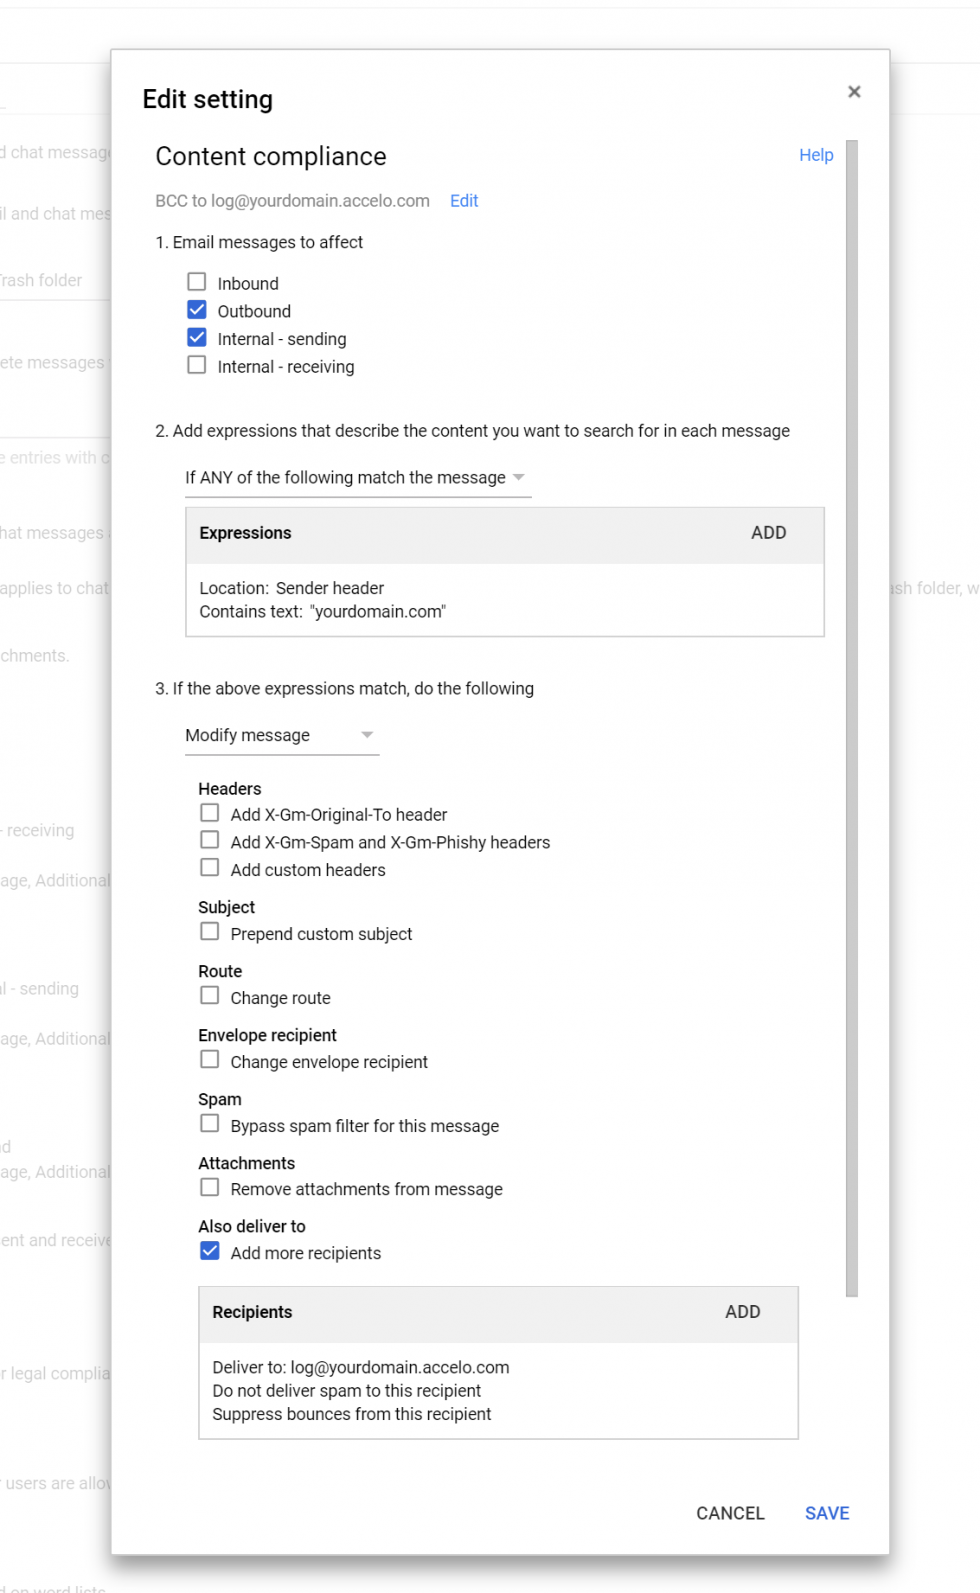Open the Help link
This screenshot has height=1593, width=980.
click(815, 155)
